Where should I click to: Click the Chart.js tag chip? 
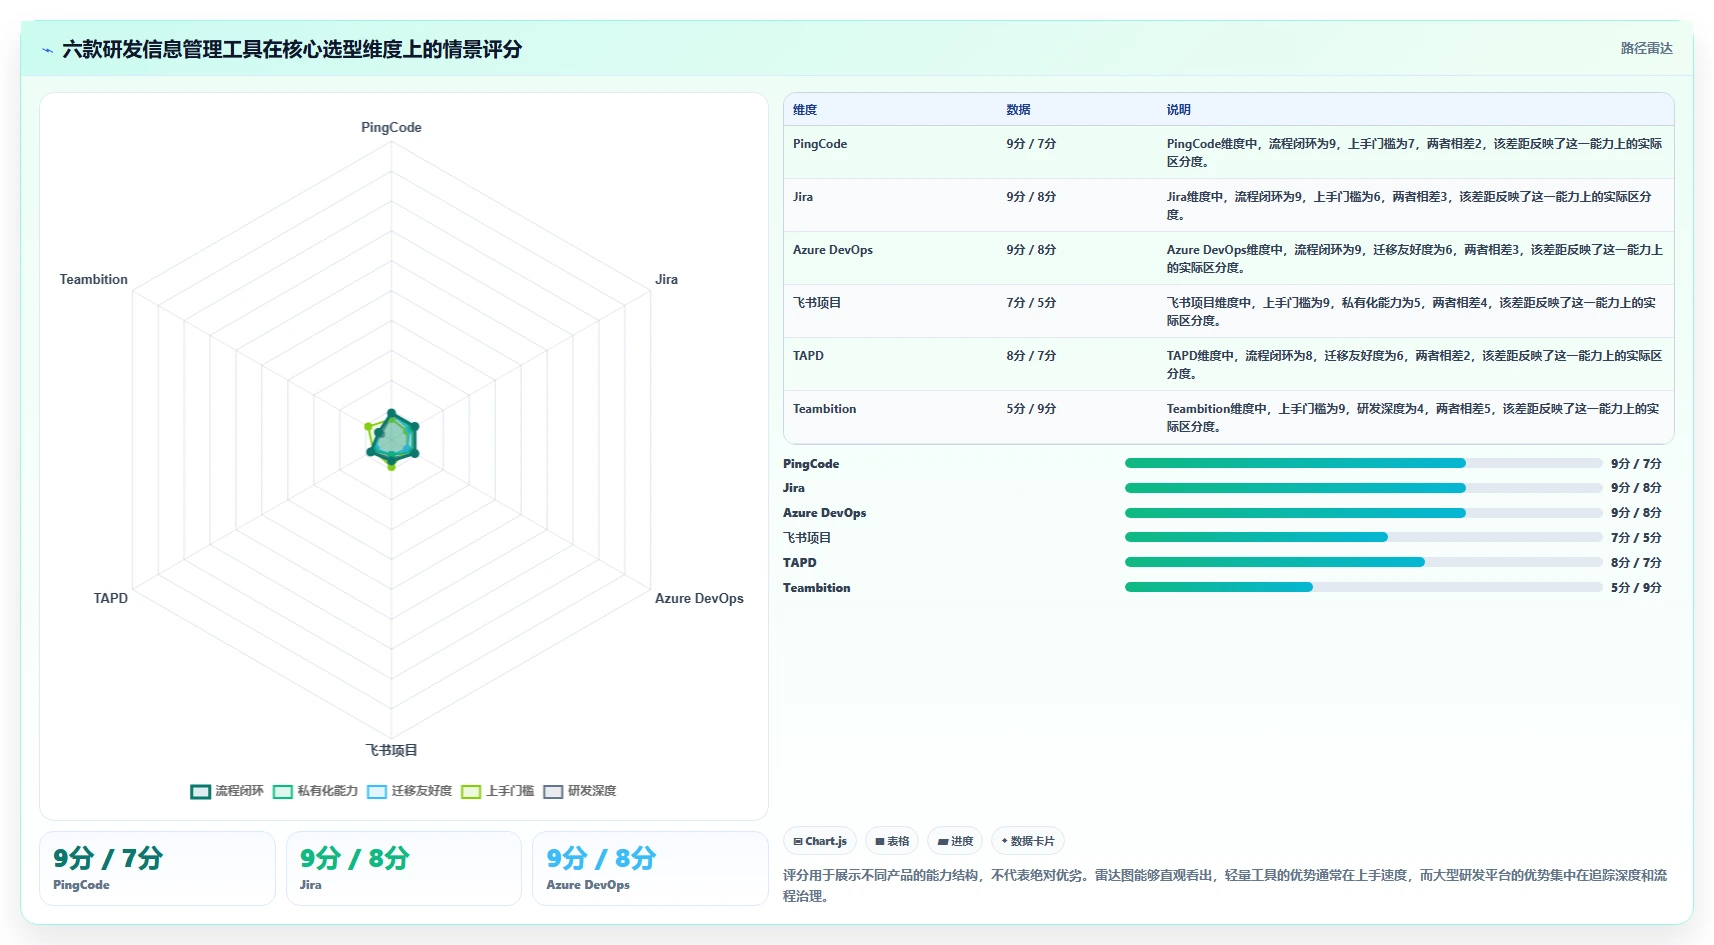[x=820, y=841]
